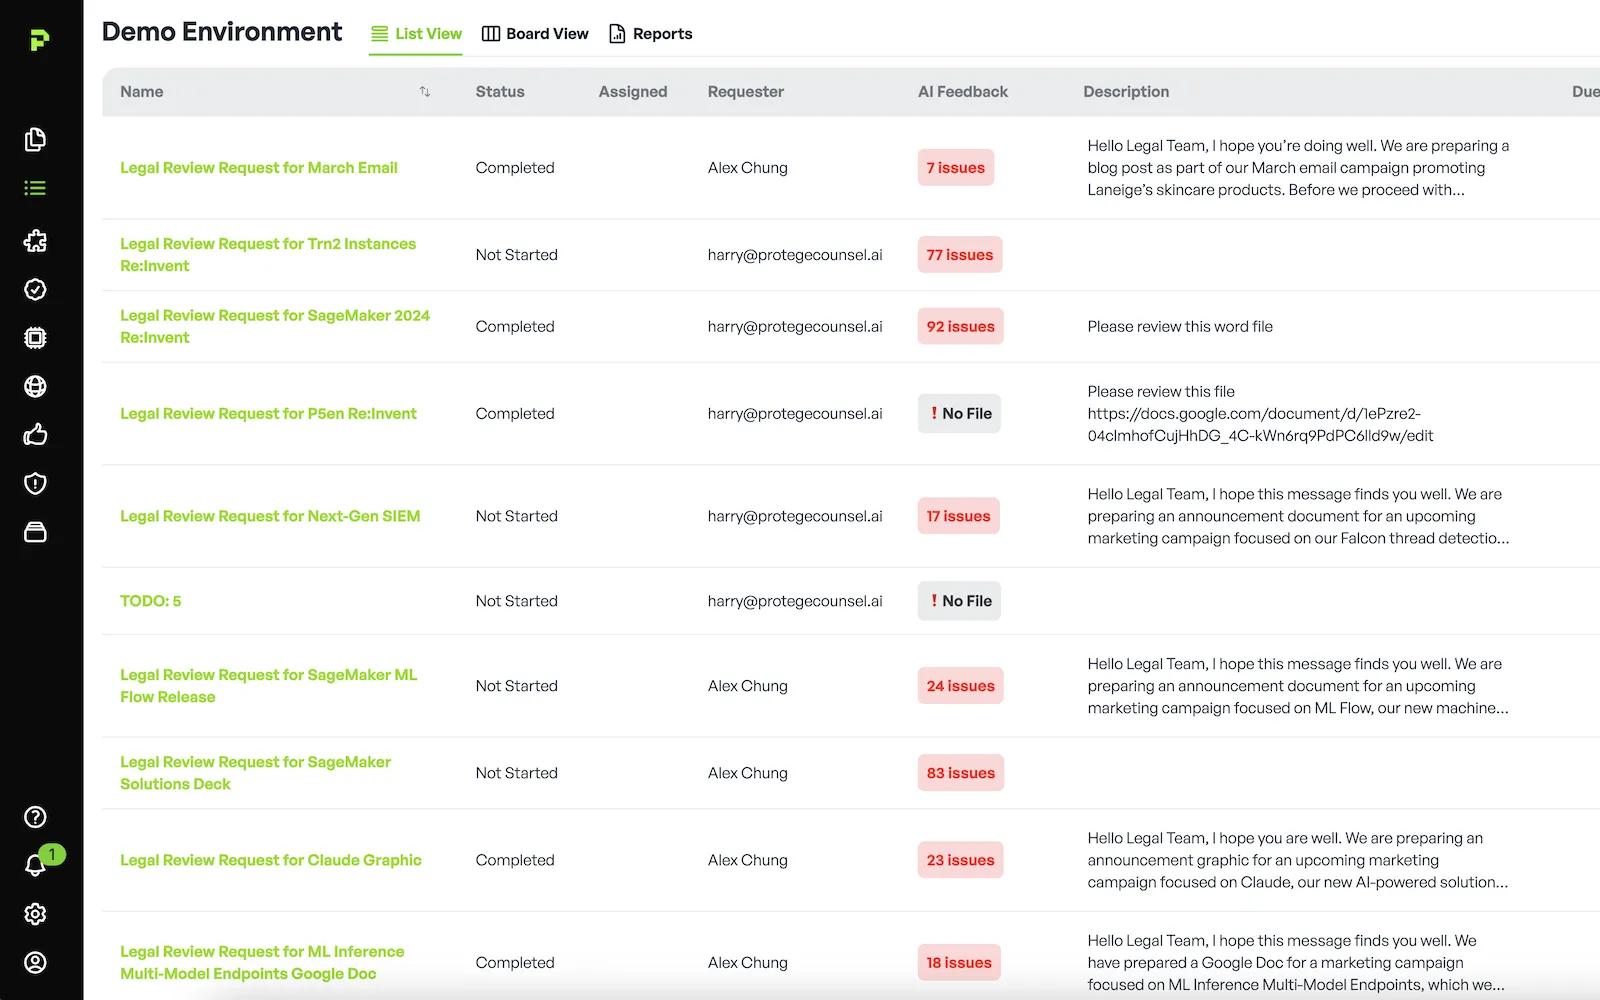
Task: Click the help question mark icon
Action: pyautogui.click(x=35, y=817)
